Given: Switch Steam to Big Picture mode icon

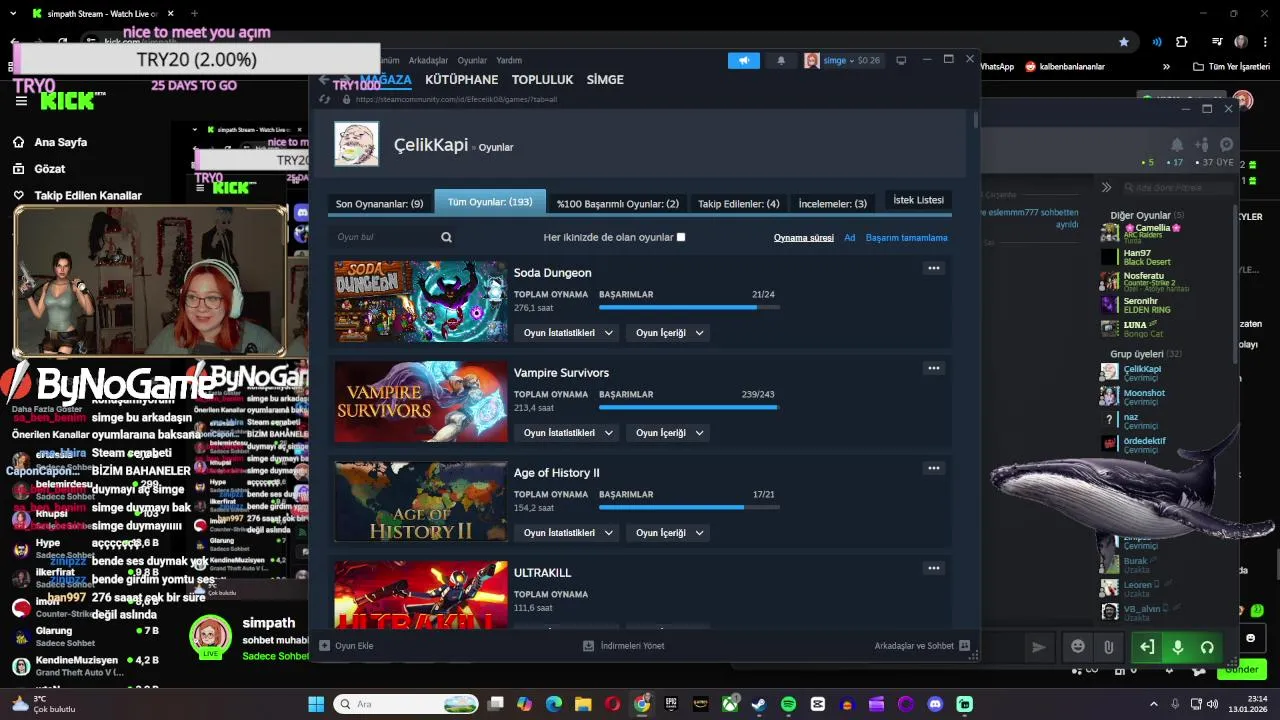Looking at the screenshot, I should click(901, 60).
